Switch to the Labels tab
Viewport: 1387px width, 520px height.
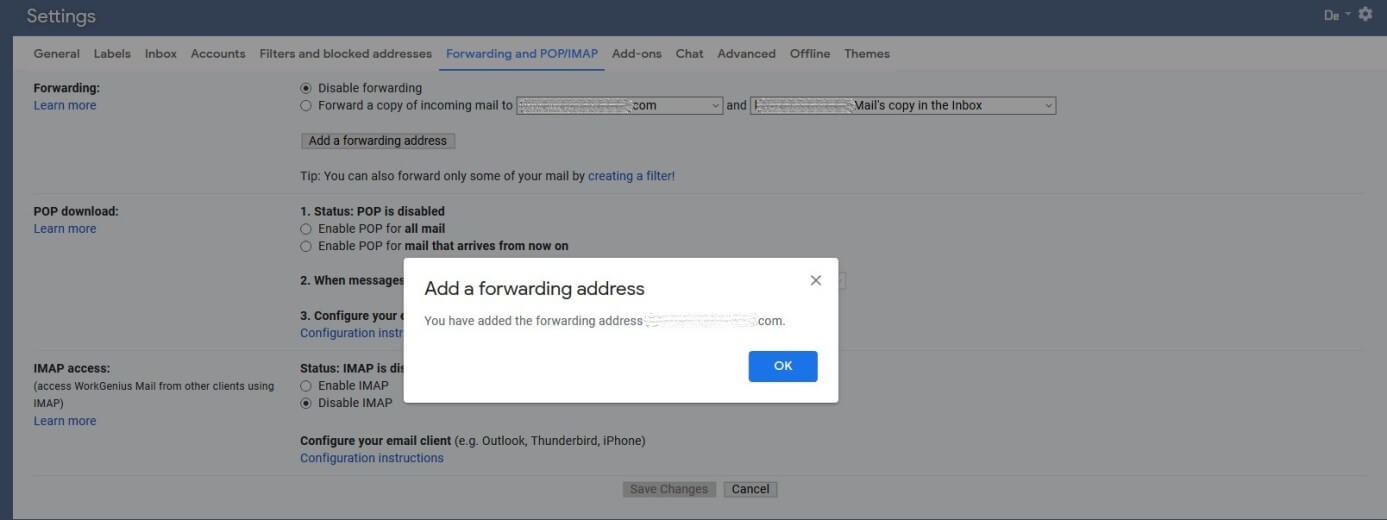[x=112, y=54]
